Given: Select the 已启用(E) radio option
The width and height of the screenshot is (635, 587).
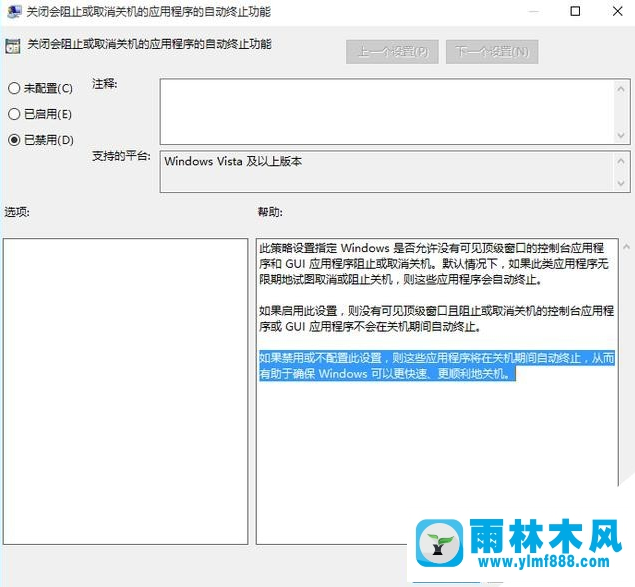Looking at the screenshot, I should tap(40, 114).
